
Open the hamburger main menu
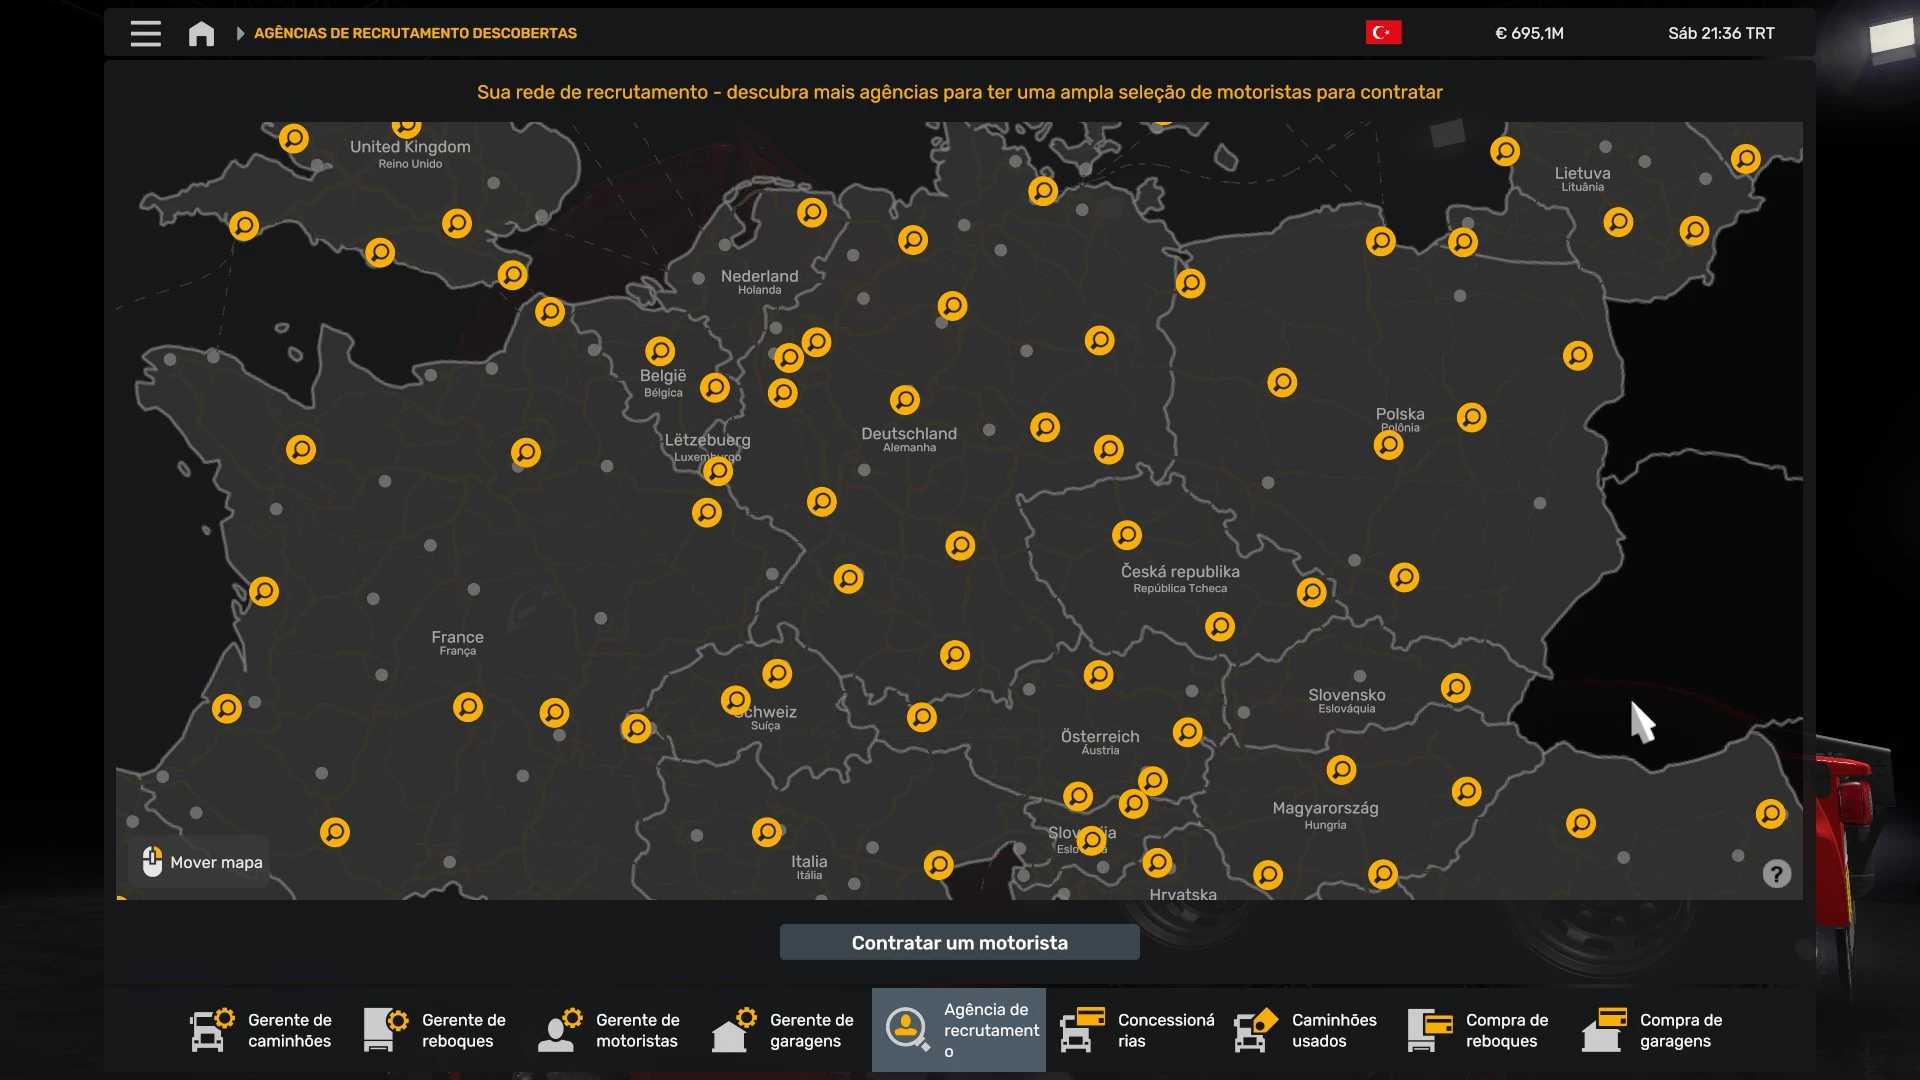(145, 33)
